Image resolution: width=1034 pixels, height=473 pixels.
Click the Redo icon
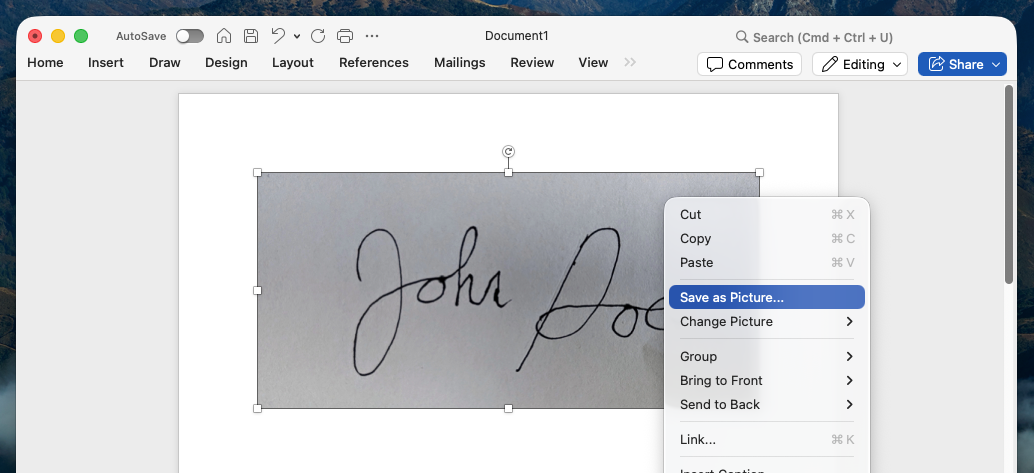[x=318, y=36]
